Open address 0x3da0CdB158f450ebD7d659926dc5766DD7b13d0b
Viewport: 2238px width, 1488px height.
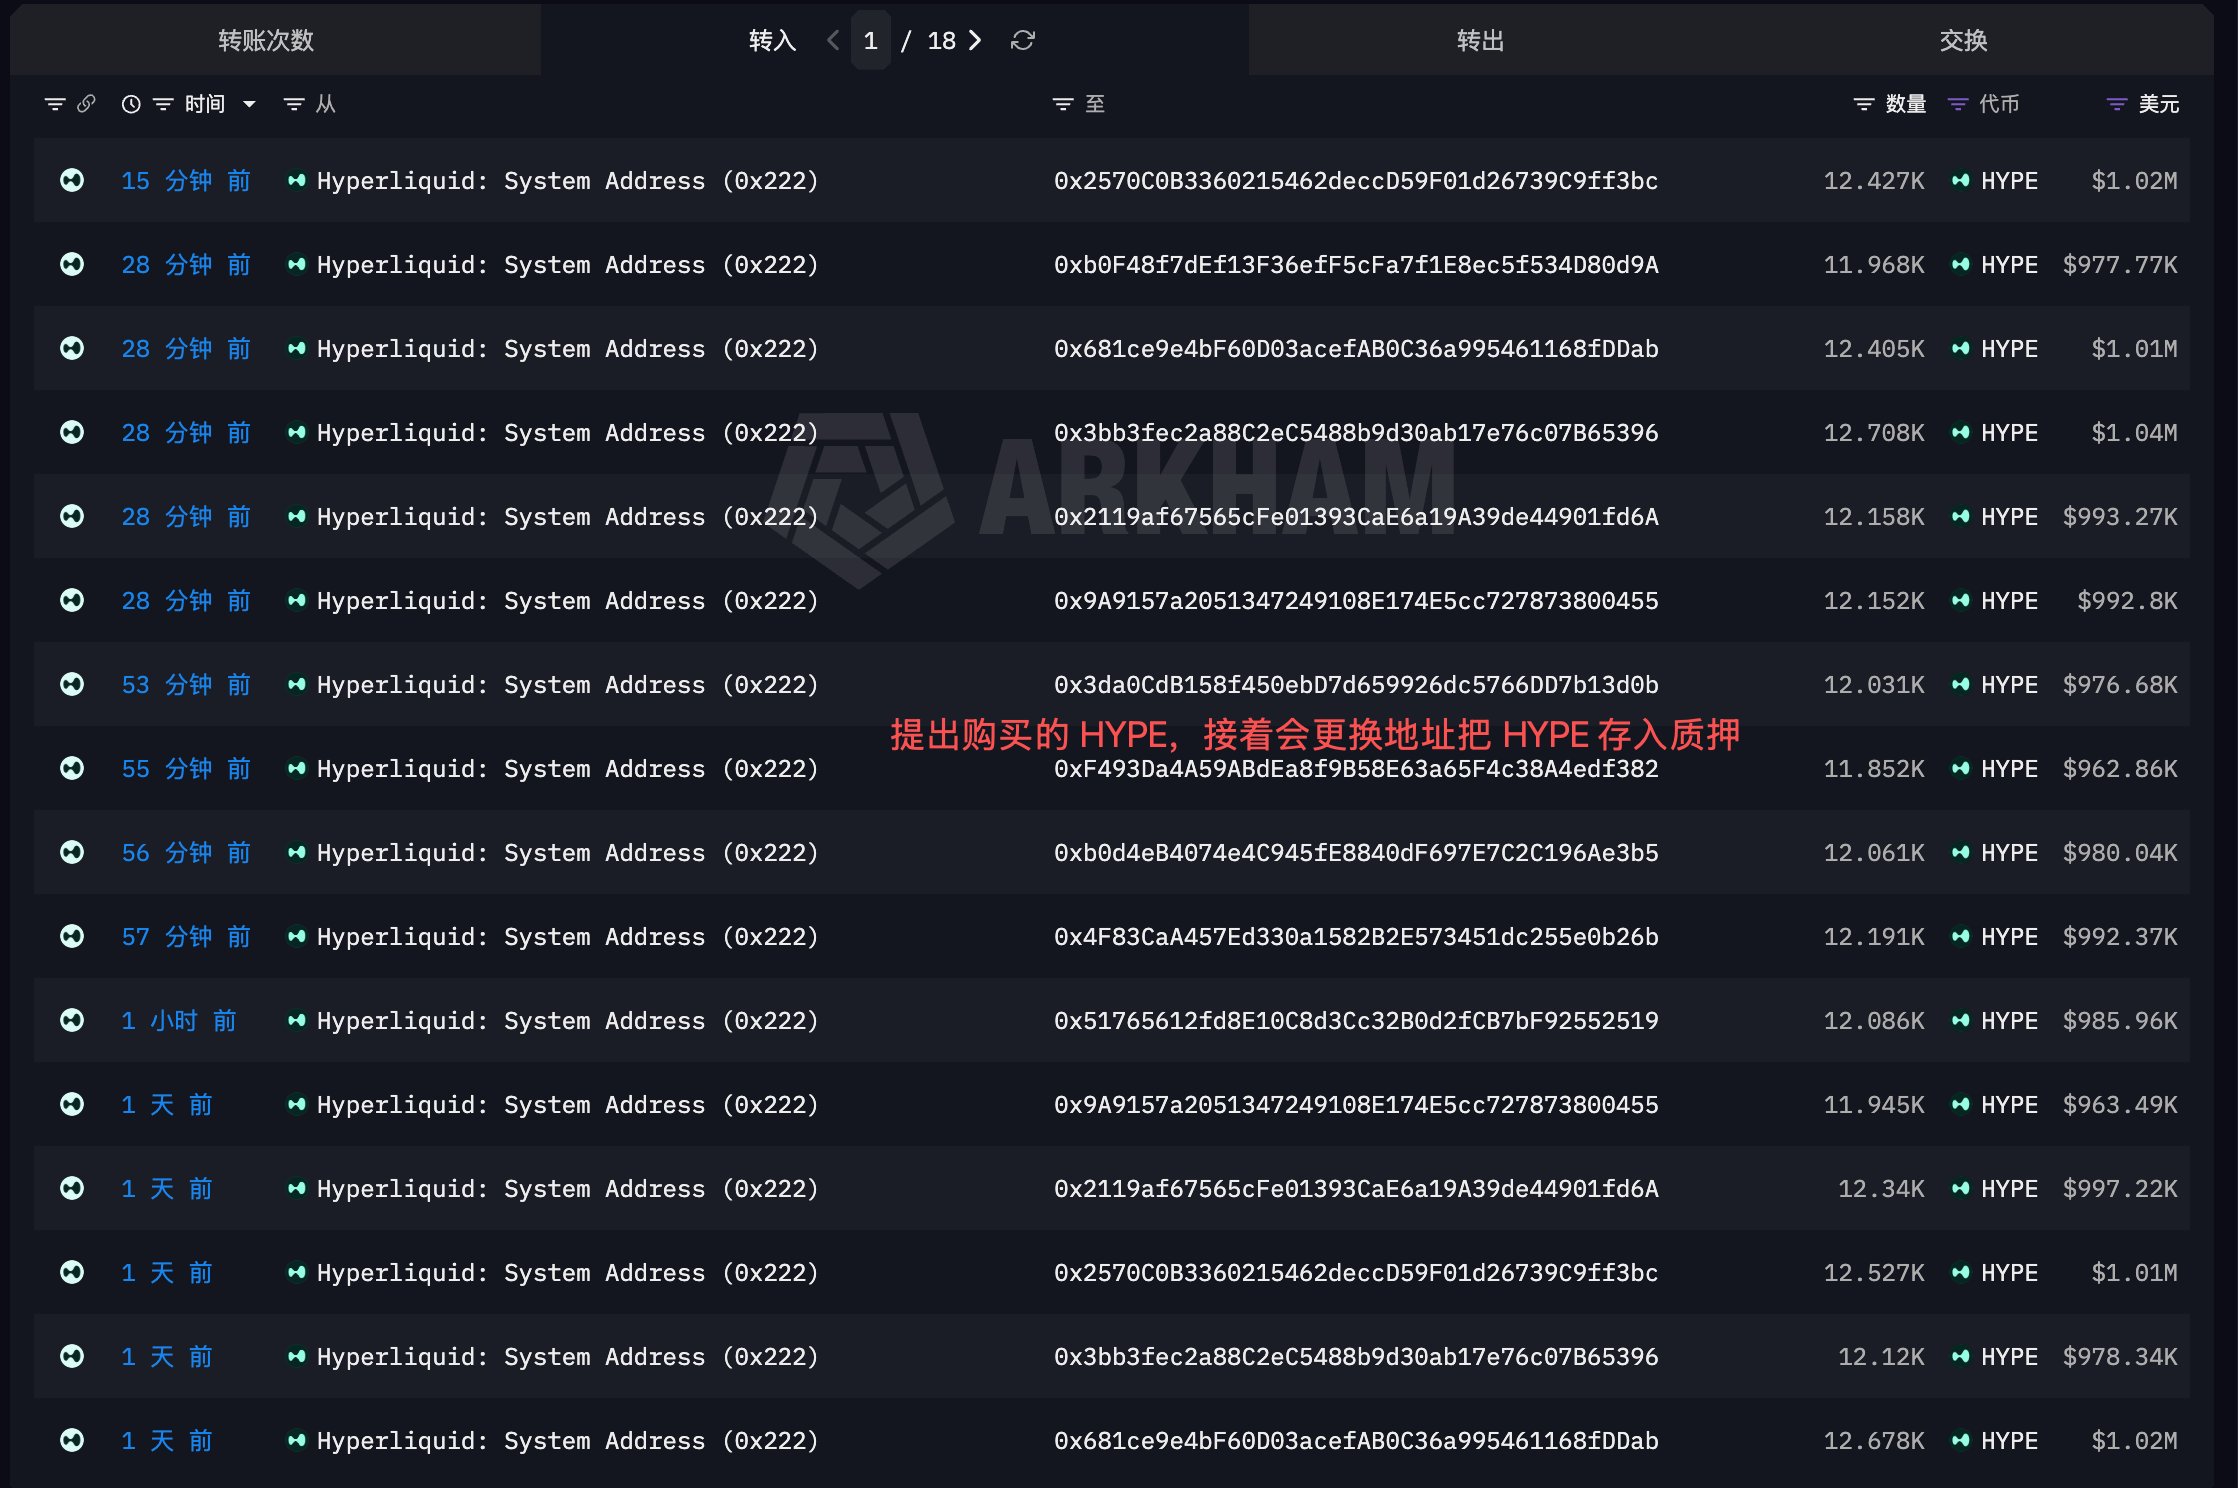point(1356,684)
